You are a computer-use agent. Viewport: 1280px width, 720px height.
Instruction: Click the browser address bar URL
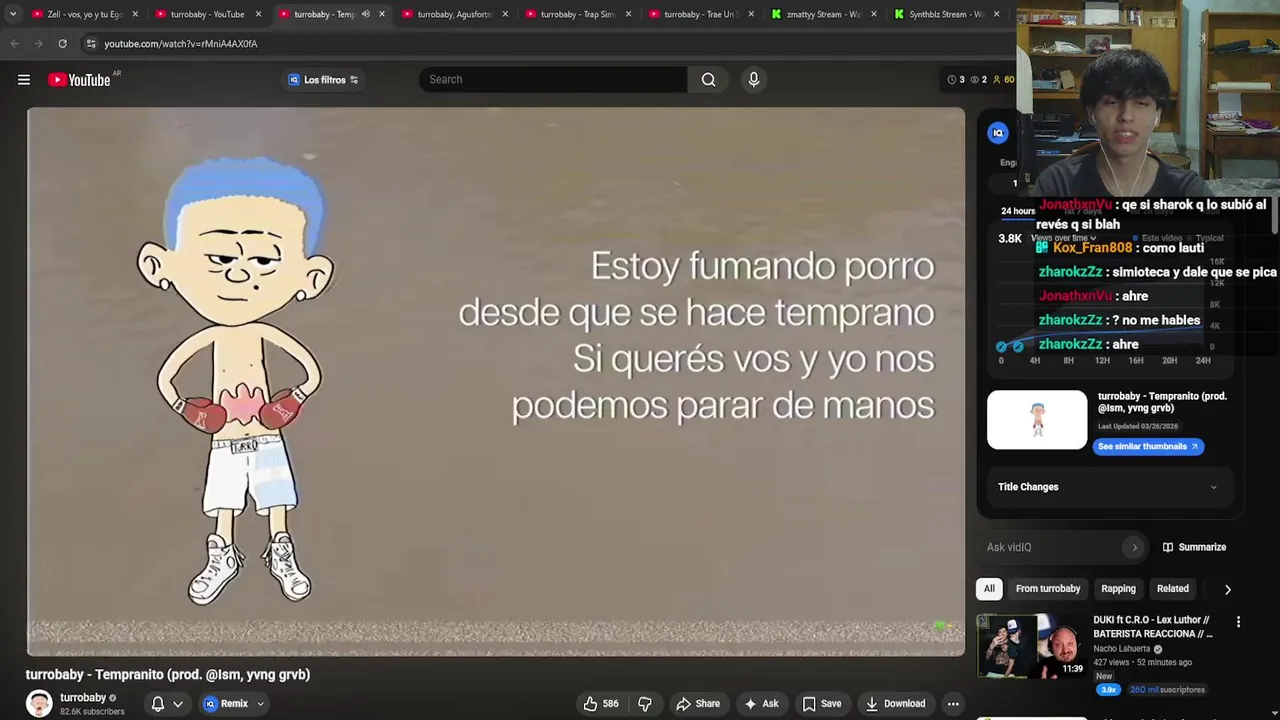(x=181, y=44)
